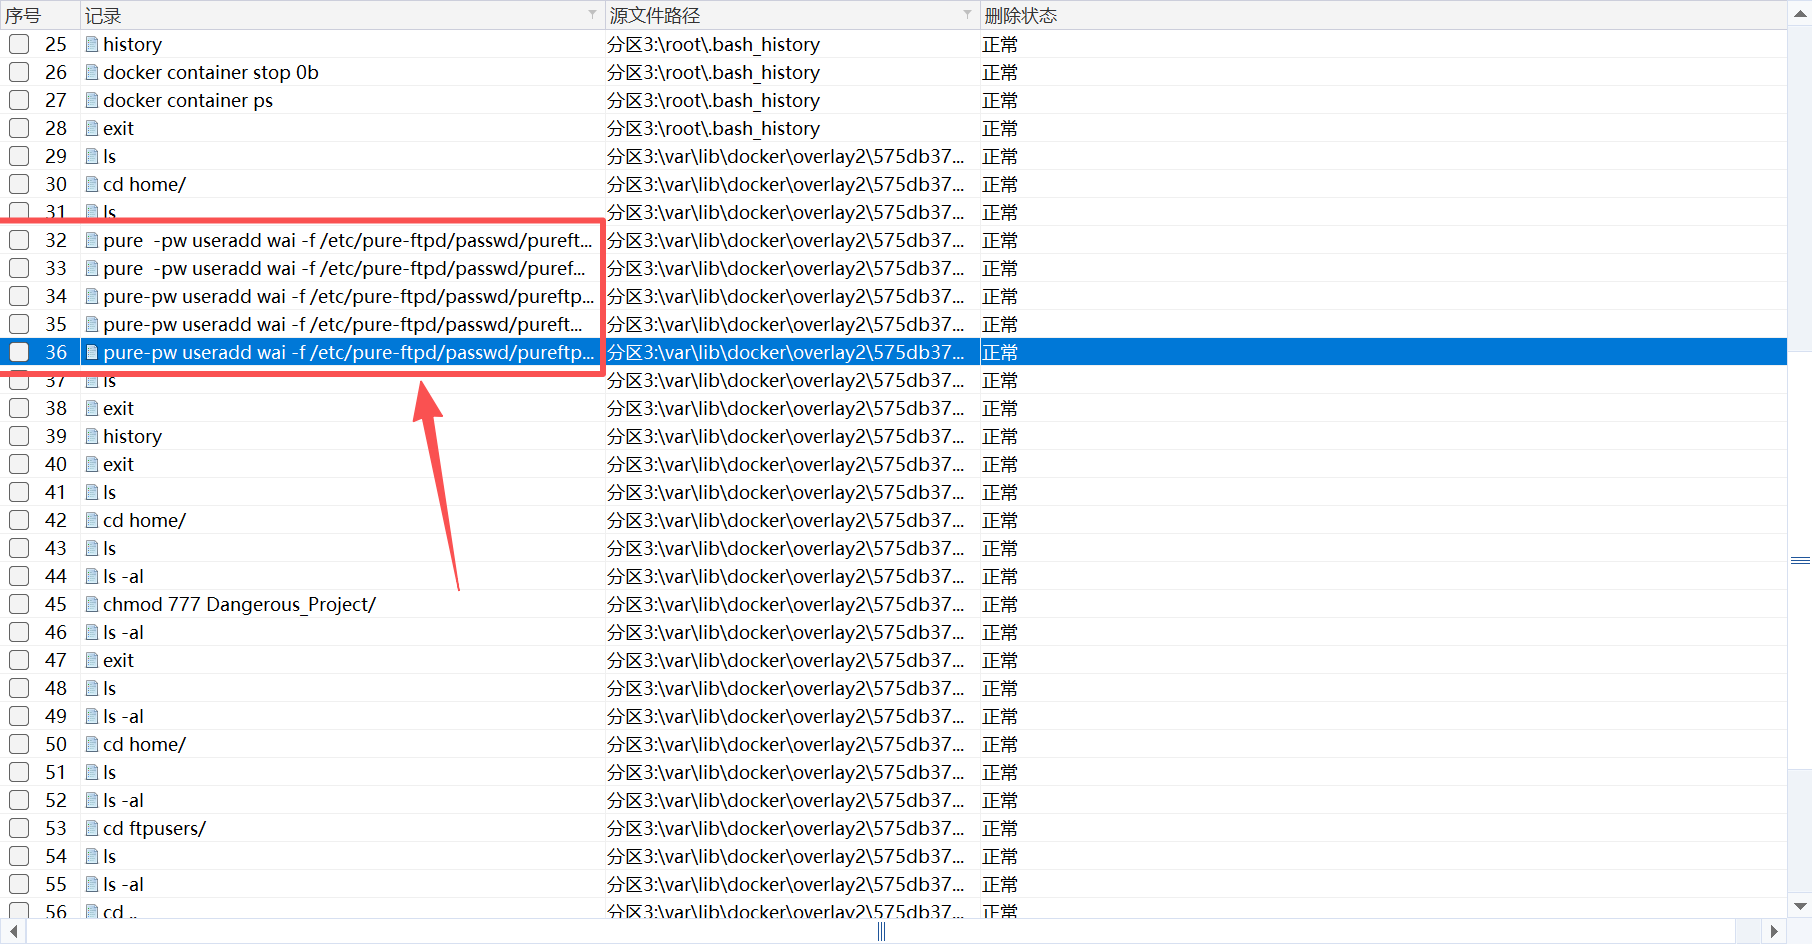
Task: Click file icon beside row 42 'cd home/'
Action: pos(92,521)
